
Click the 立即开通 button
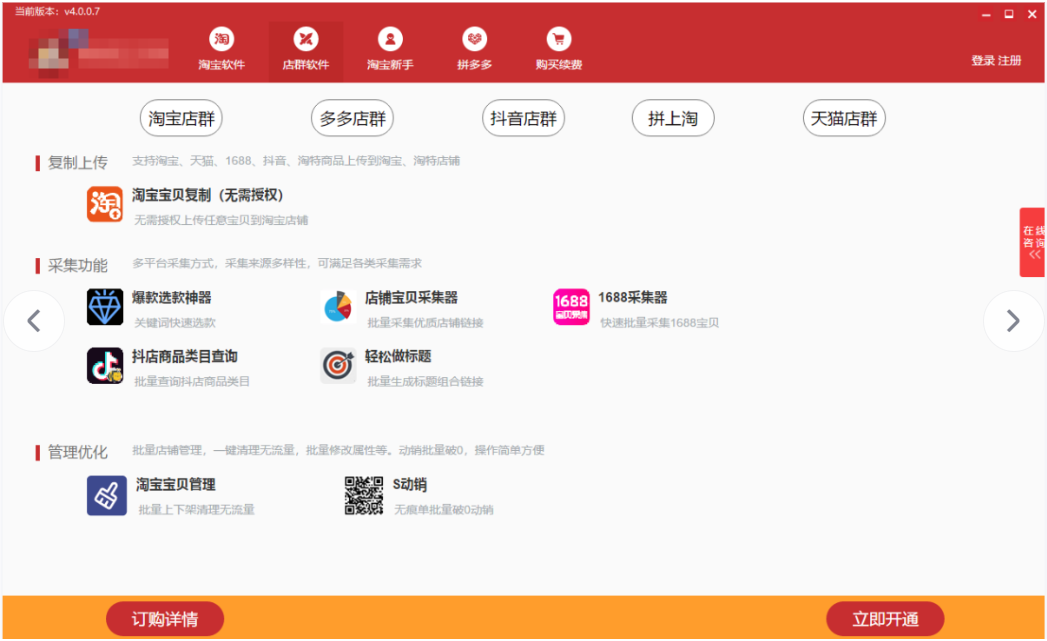point(885,619)
